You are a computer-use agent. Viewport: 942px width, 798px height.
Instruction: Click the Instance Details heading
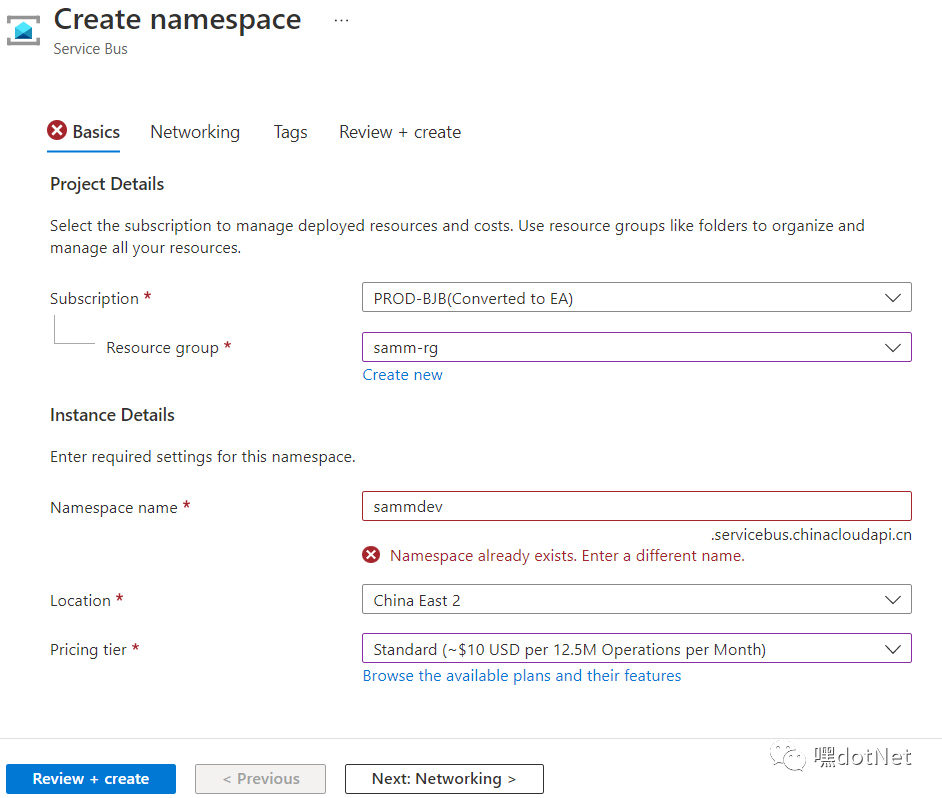tap(112, 415)
